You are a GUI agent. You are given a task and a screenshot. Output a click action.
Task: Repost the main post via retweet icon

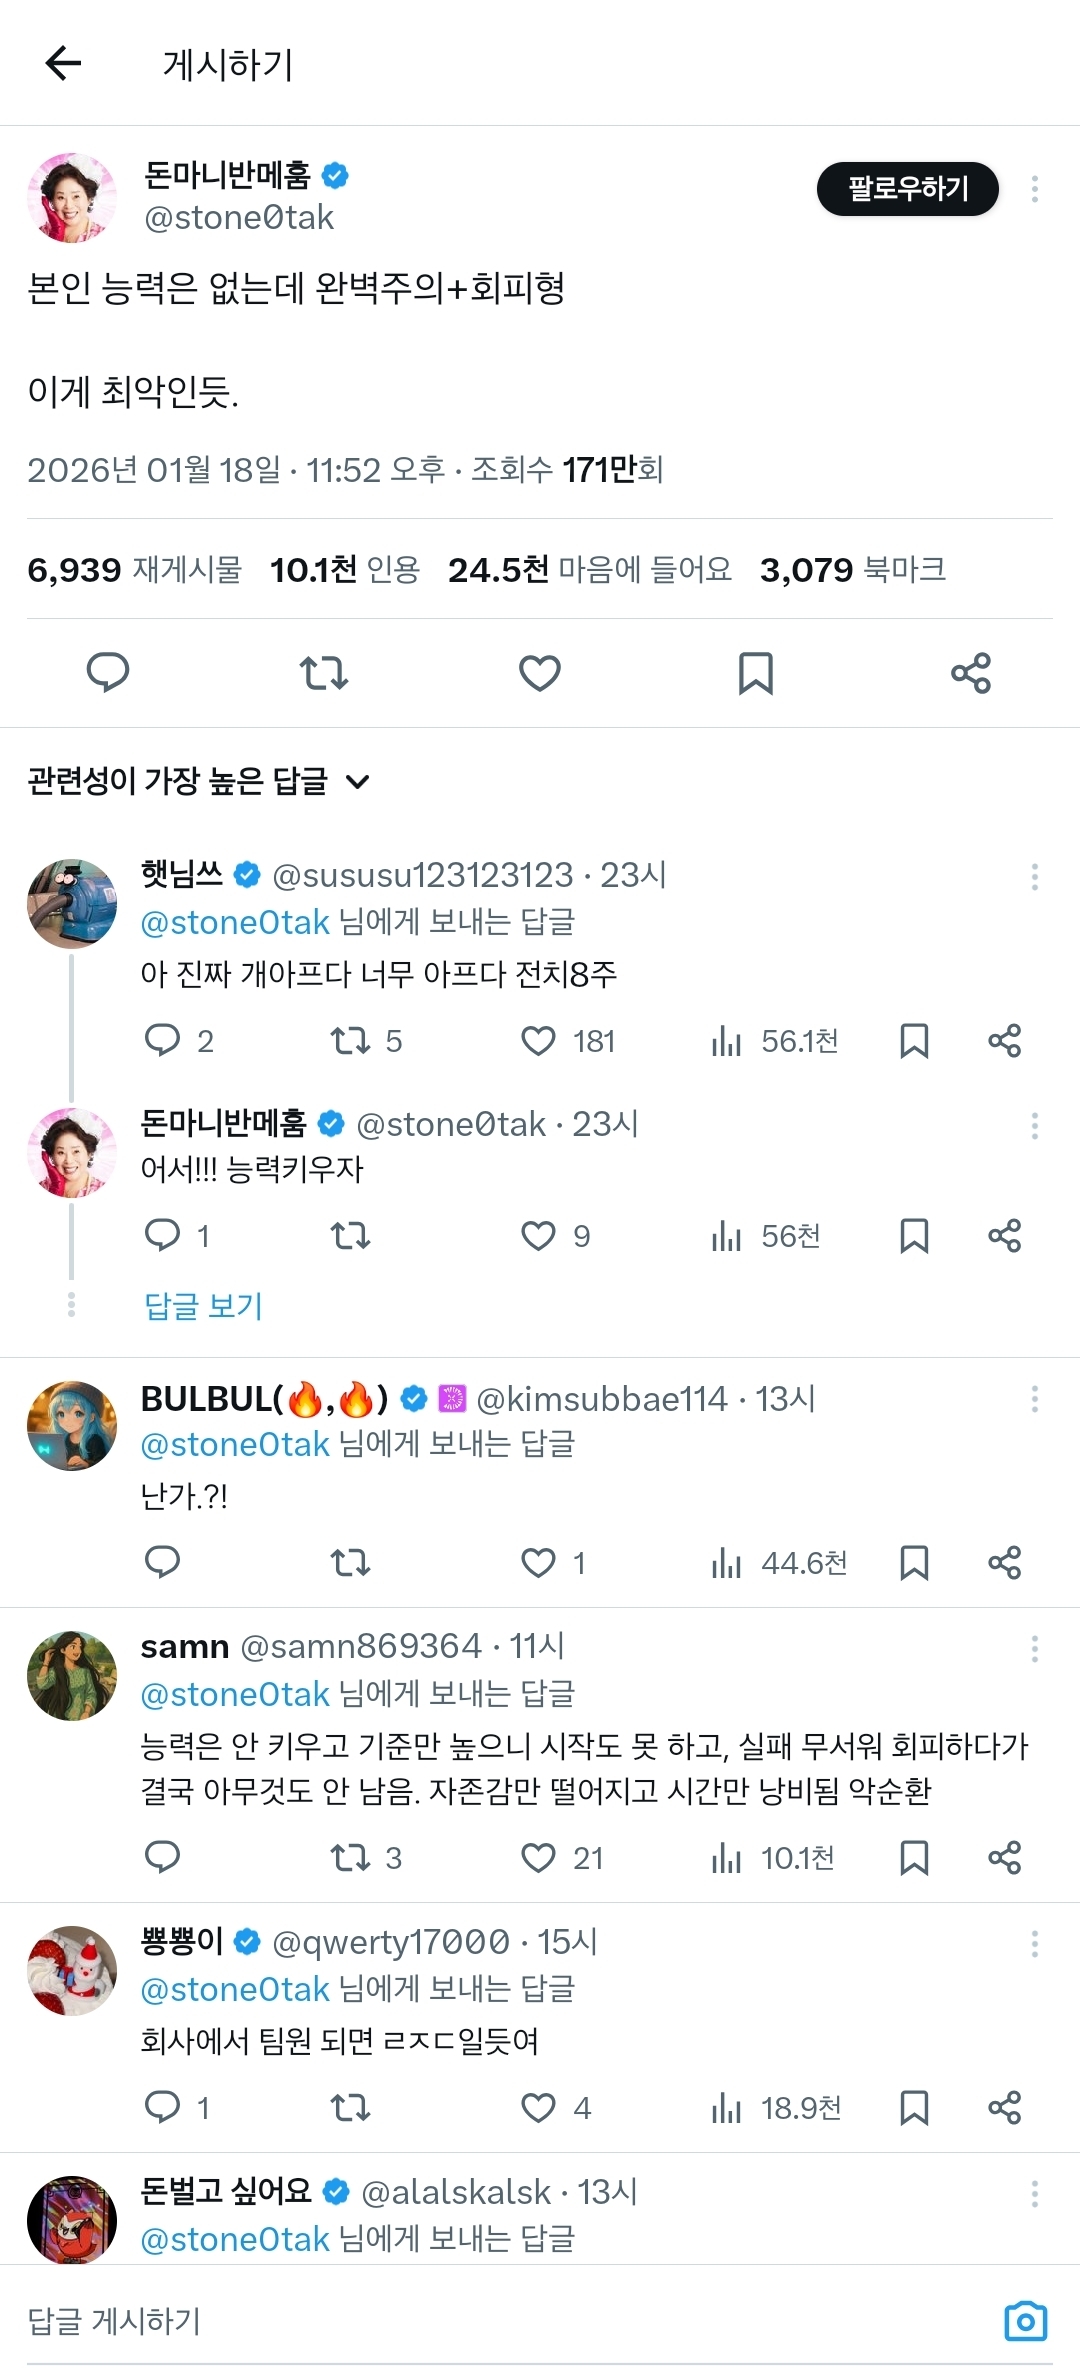click(x=324, y=672)
